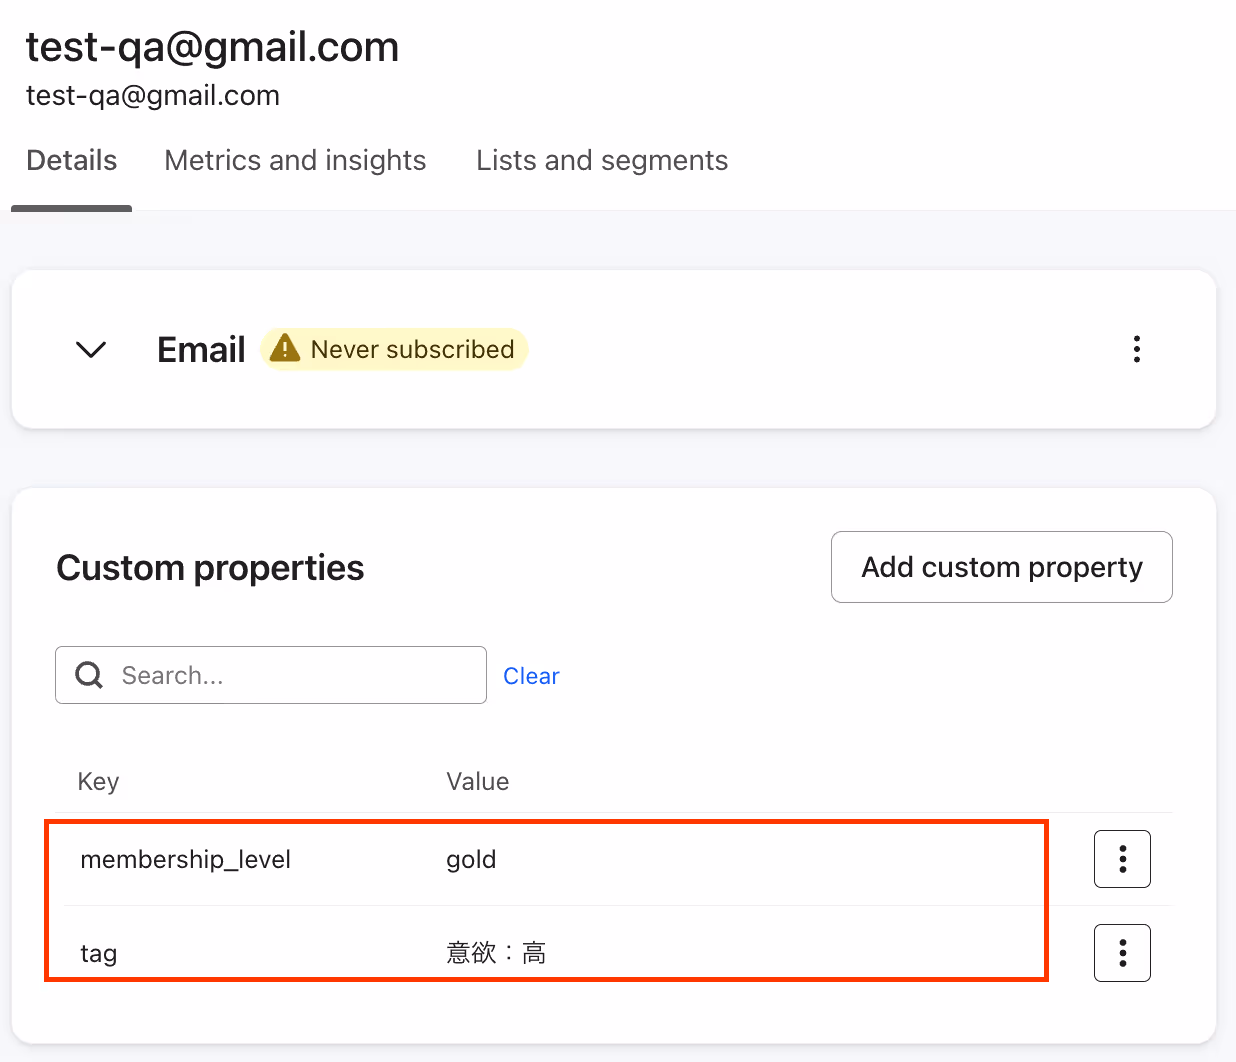Collapse the Email section chevron
Screen dimensions: 1236x1062
(91, 349)
